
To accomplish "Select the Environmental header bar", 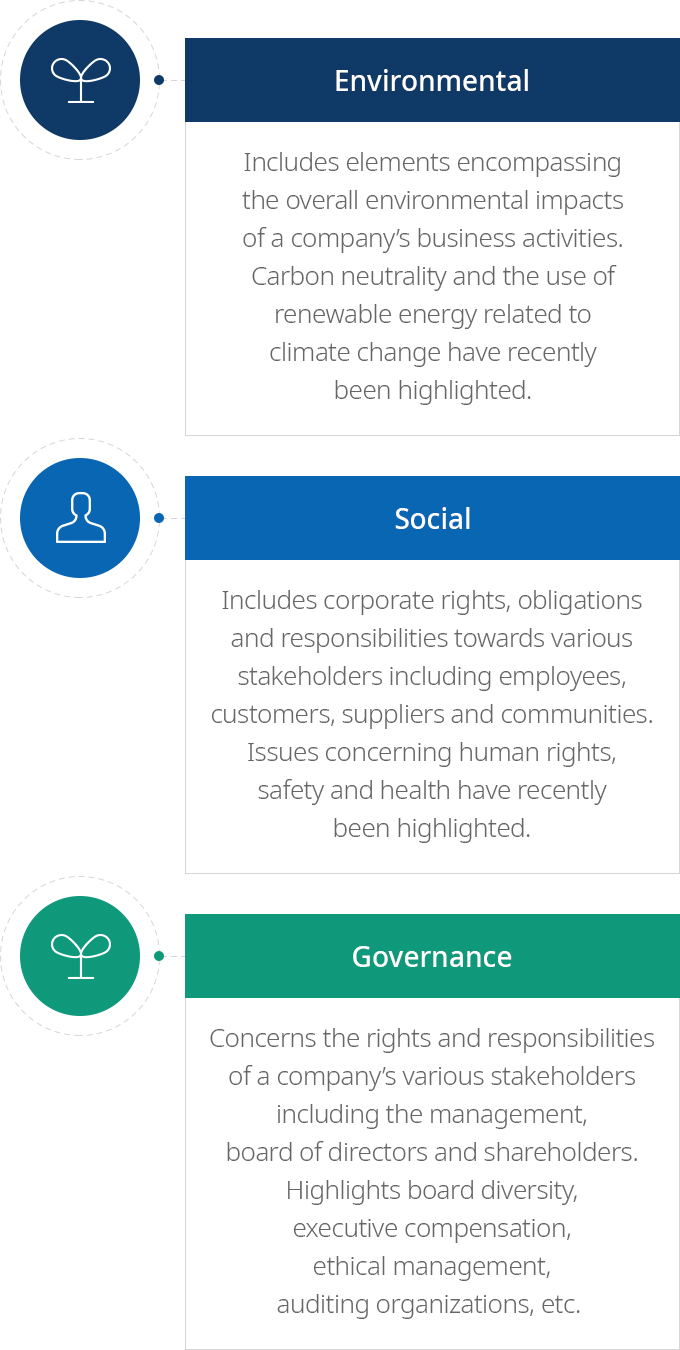I will tap(432, 80).
